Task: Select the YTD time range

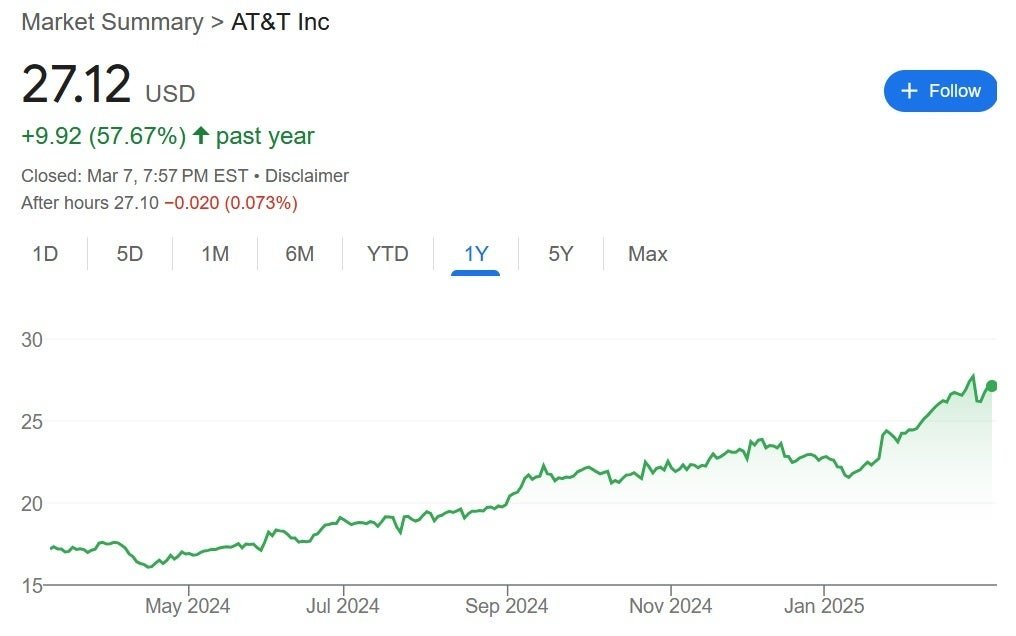Action: point(386,254)
